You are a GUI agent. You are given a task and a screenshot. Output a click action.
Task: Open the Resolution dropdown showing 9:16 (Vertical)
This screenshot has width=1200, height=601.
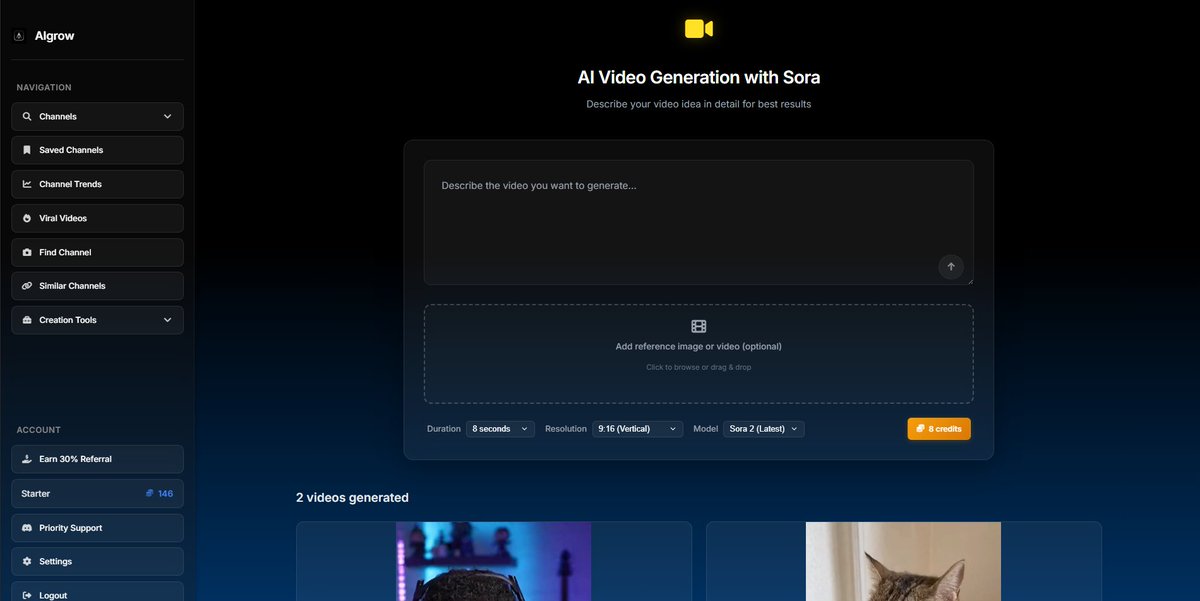638,429
